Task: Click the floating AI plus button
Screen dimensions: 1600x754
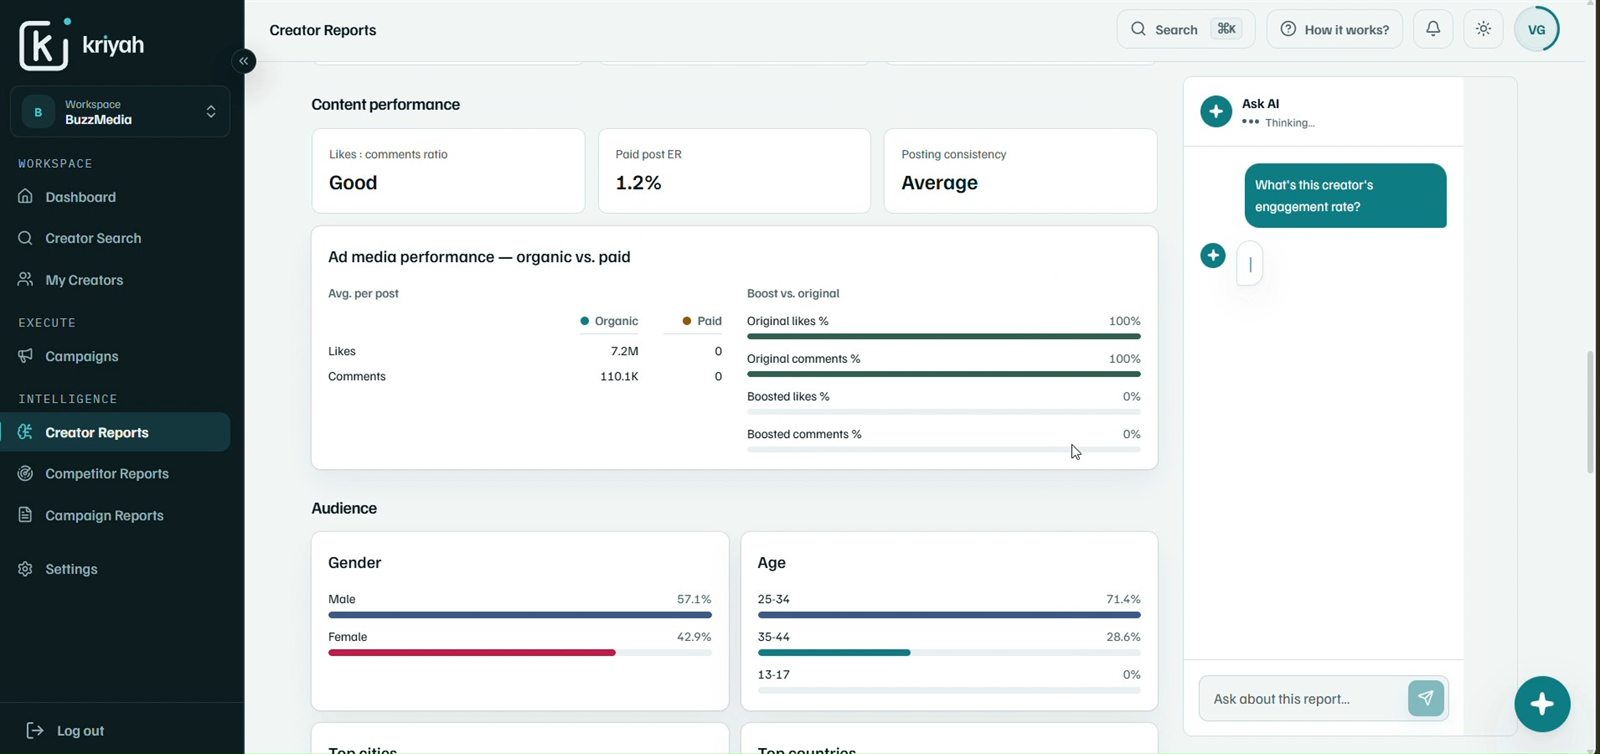Action: (1542, 704)
